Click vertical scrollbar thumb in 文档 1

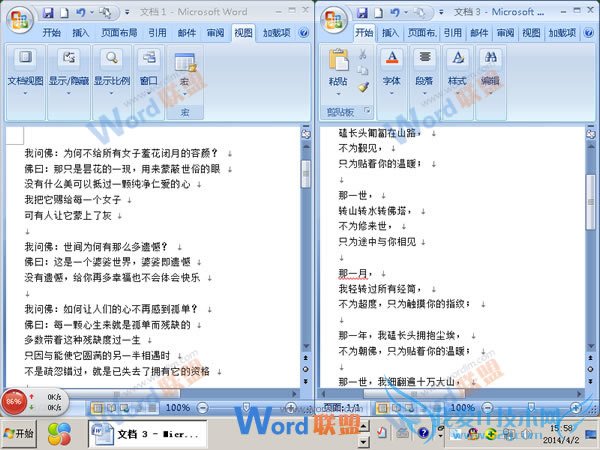pos(306,174)
